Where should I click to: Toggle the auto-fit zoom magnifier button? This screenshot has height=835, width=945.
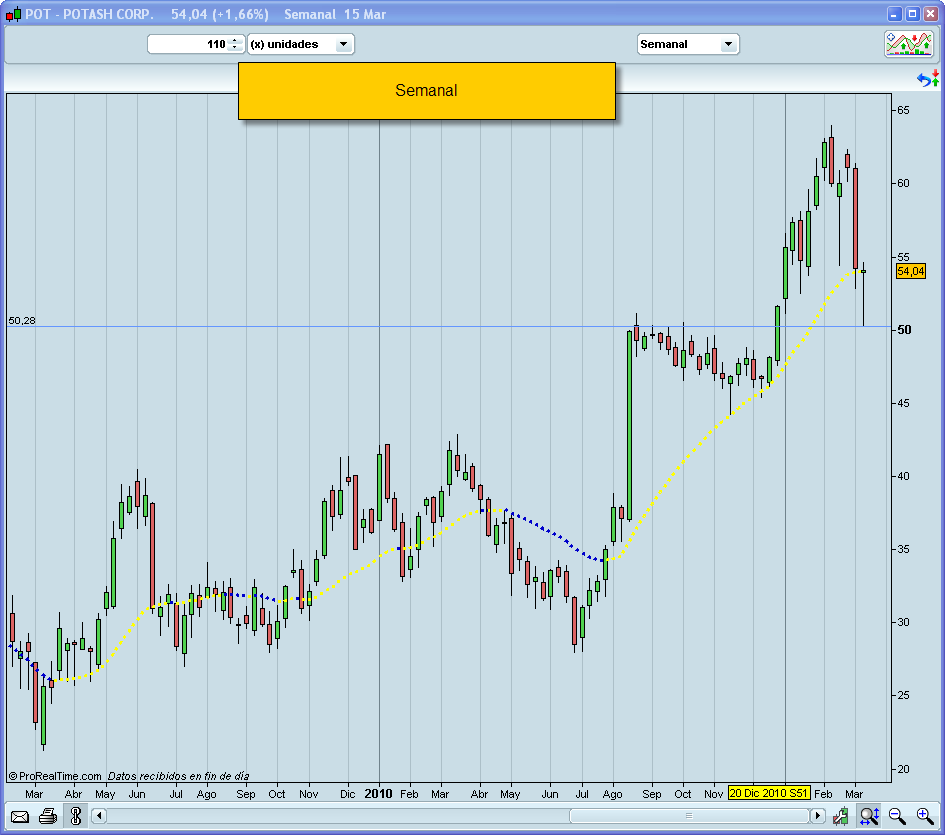tap(869, 816)
